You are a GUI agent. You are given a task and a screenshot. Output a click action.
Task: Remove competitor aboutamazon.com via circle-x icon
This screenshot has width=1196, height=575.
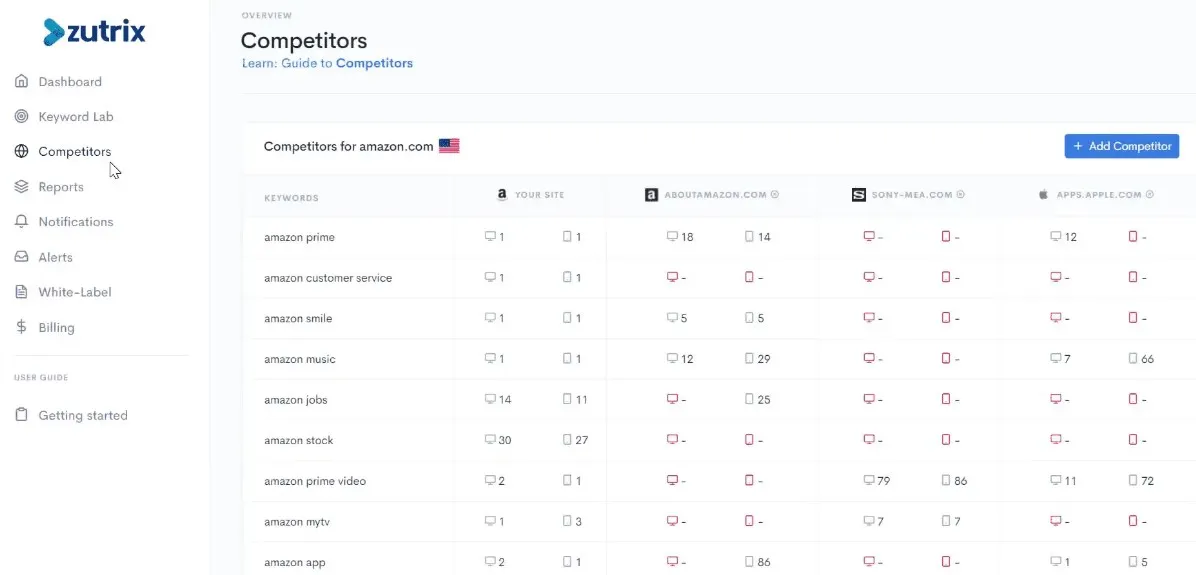[775, 194]
